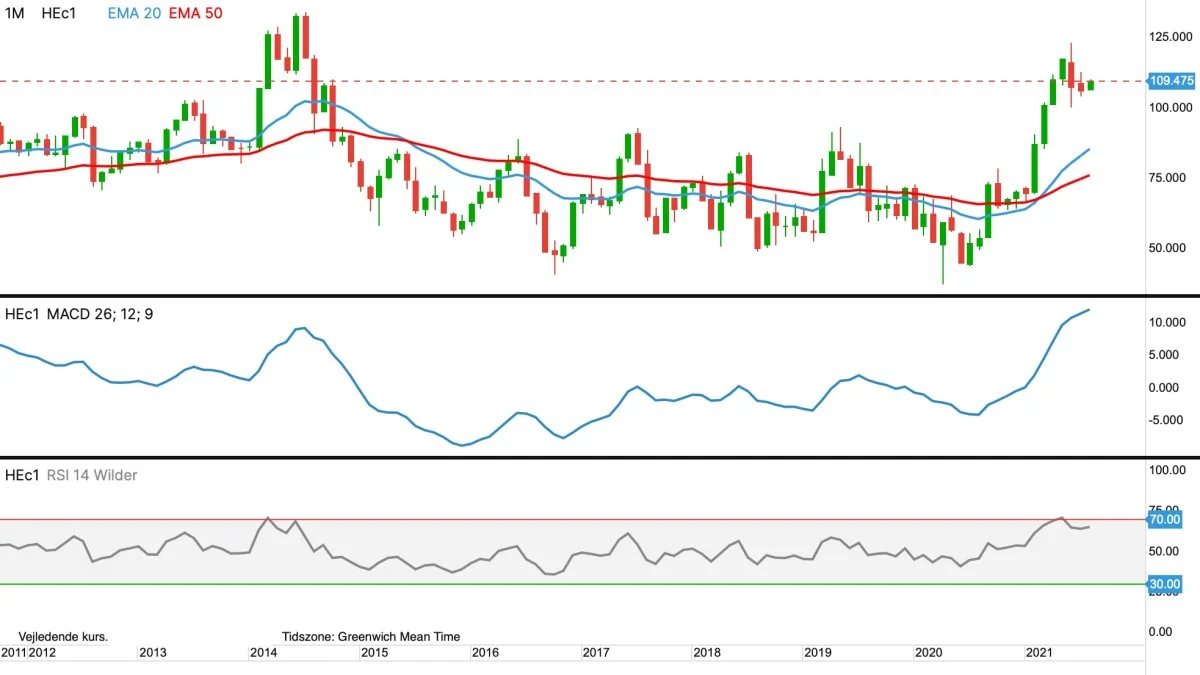Click the EMA 20 legend label
Screen dimensions: 1200x675
(x=134, y=14)
